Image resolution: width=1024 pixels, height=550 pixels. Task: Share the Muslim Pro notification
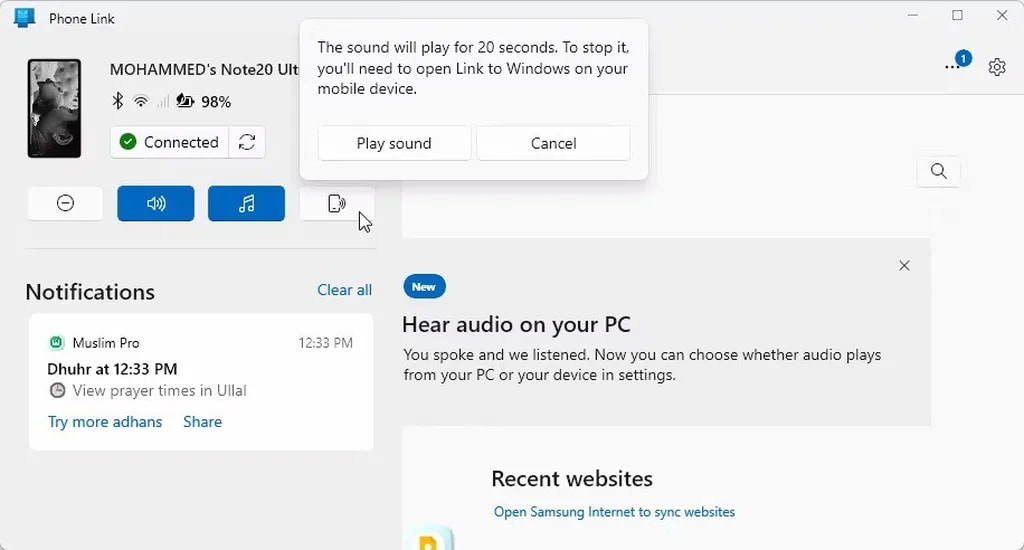point(202,422)
